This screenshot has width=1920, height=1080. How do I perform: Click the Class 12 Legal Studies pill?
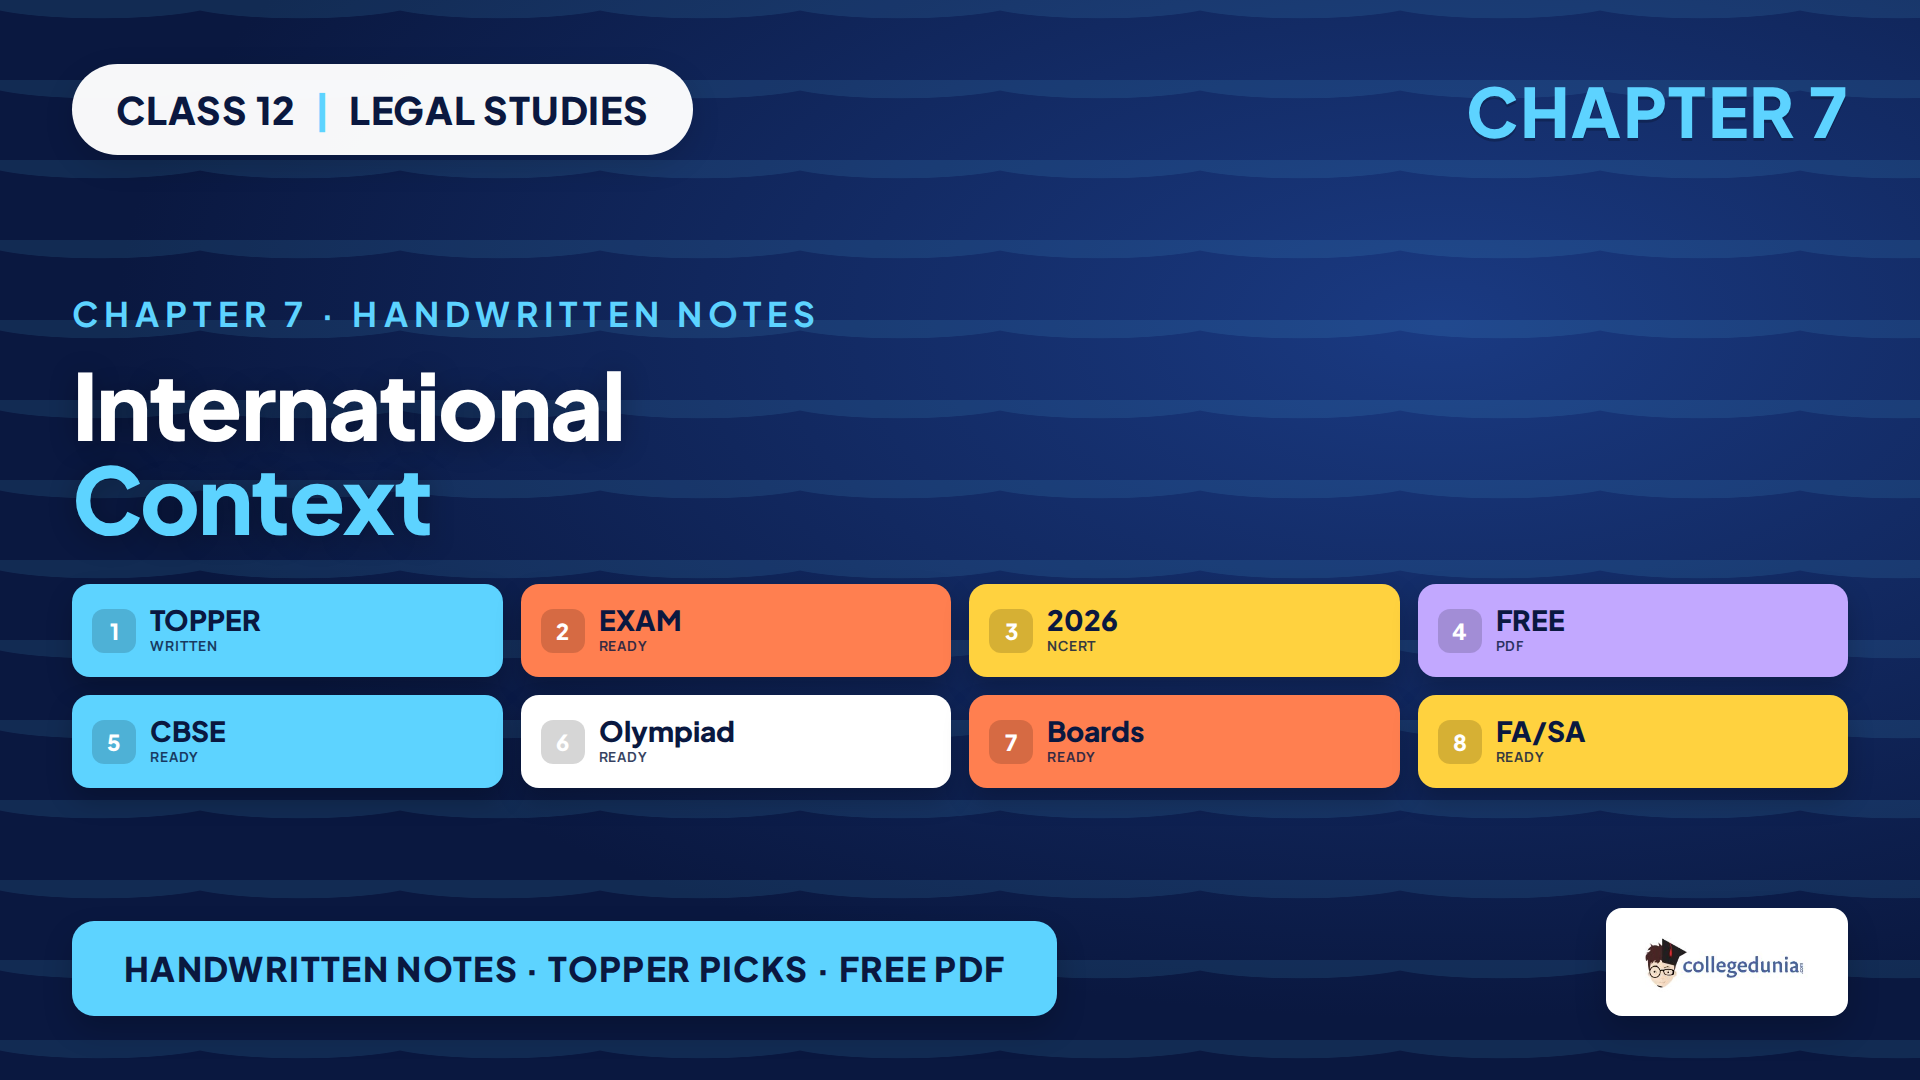[x=382, y=110]
